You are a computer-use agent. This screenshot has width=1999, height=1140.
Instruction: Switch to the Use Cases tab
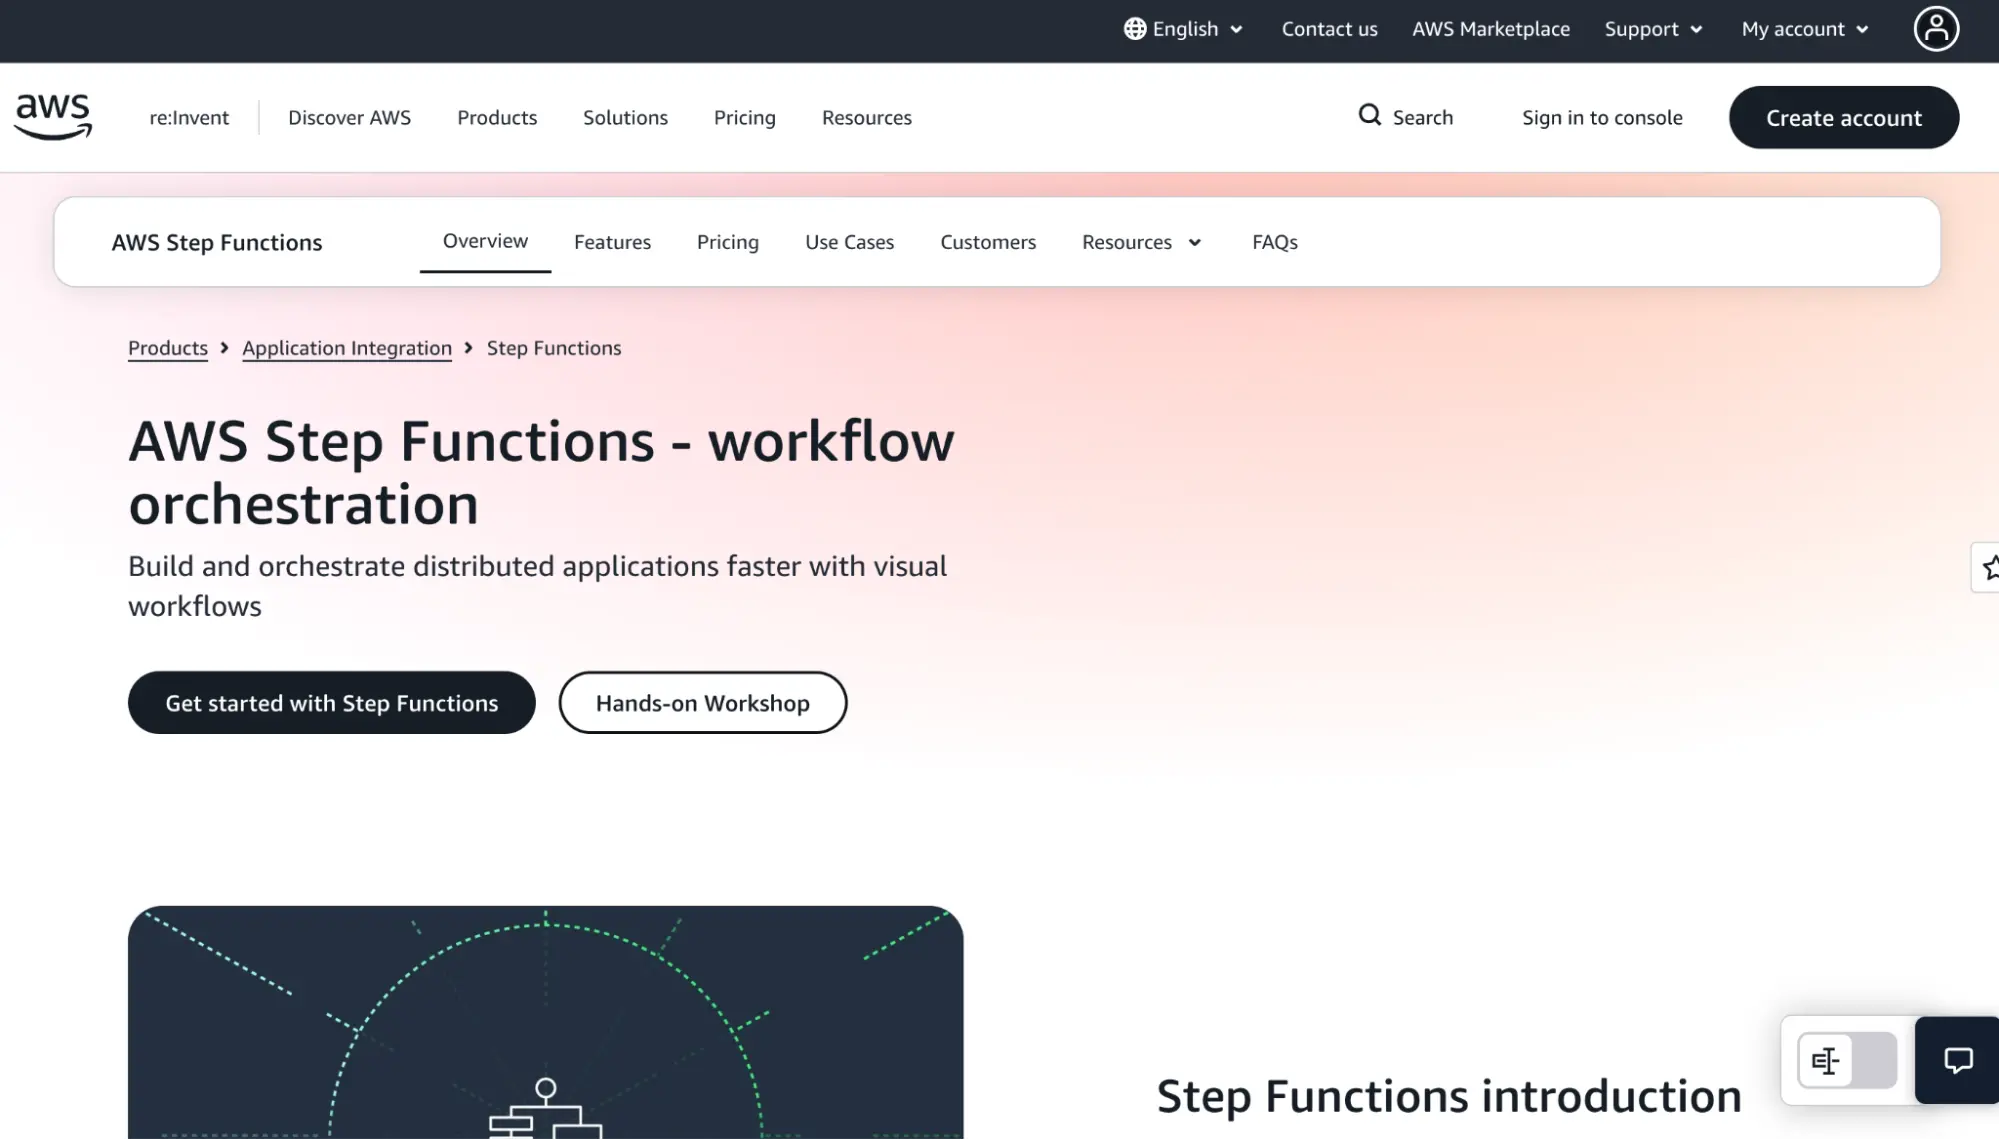pos(849,242)
